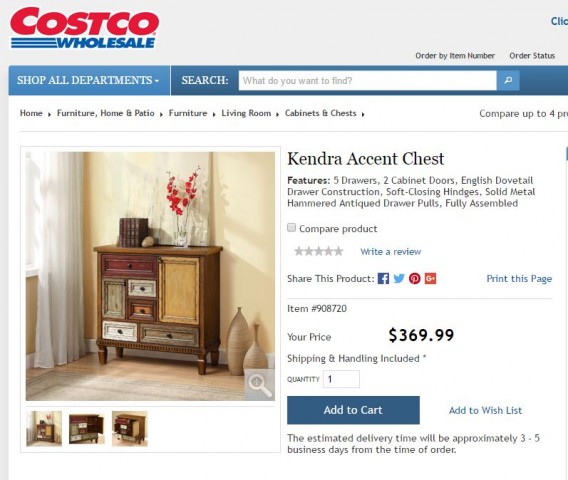This screenshot has width=568, height=480.
Task: Open Write a review link
Action: (390, 252)
